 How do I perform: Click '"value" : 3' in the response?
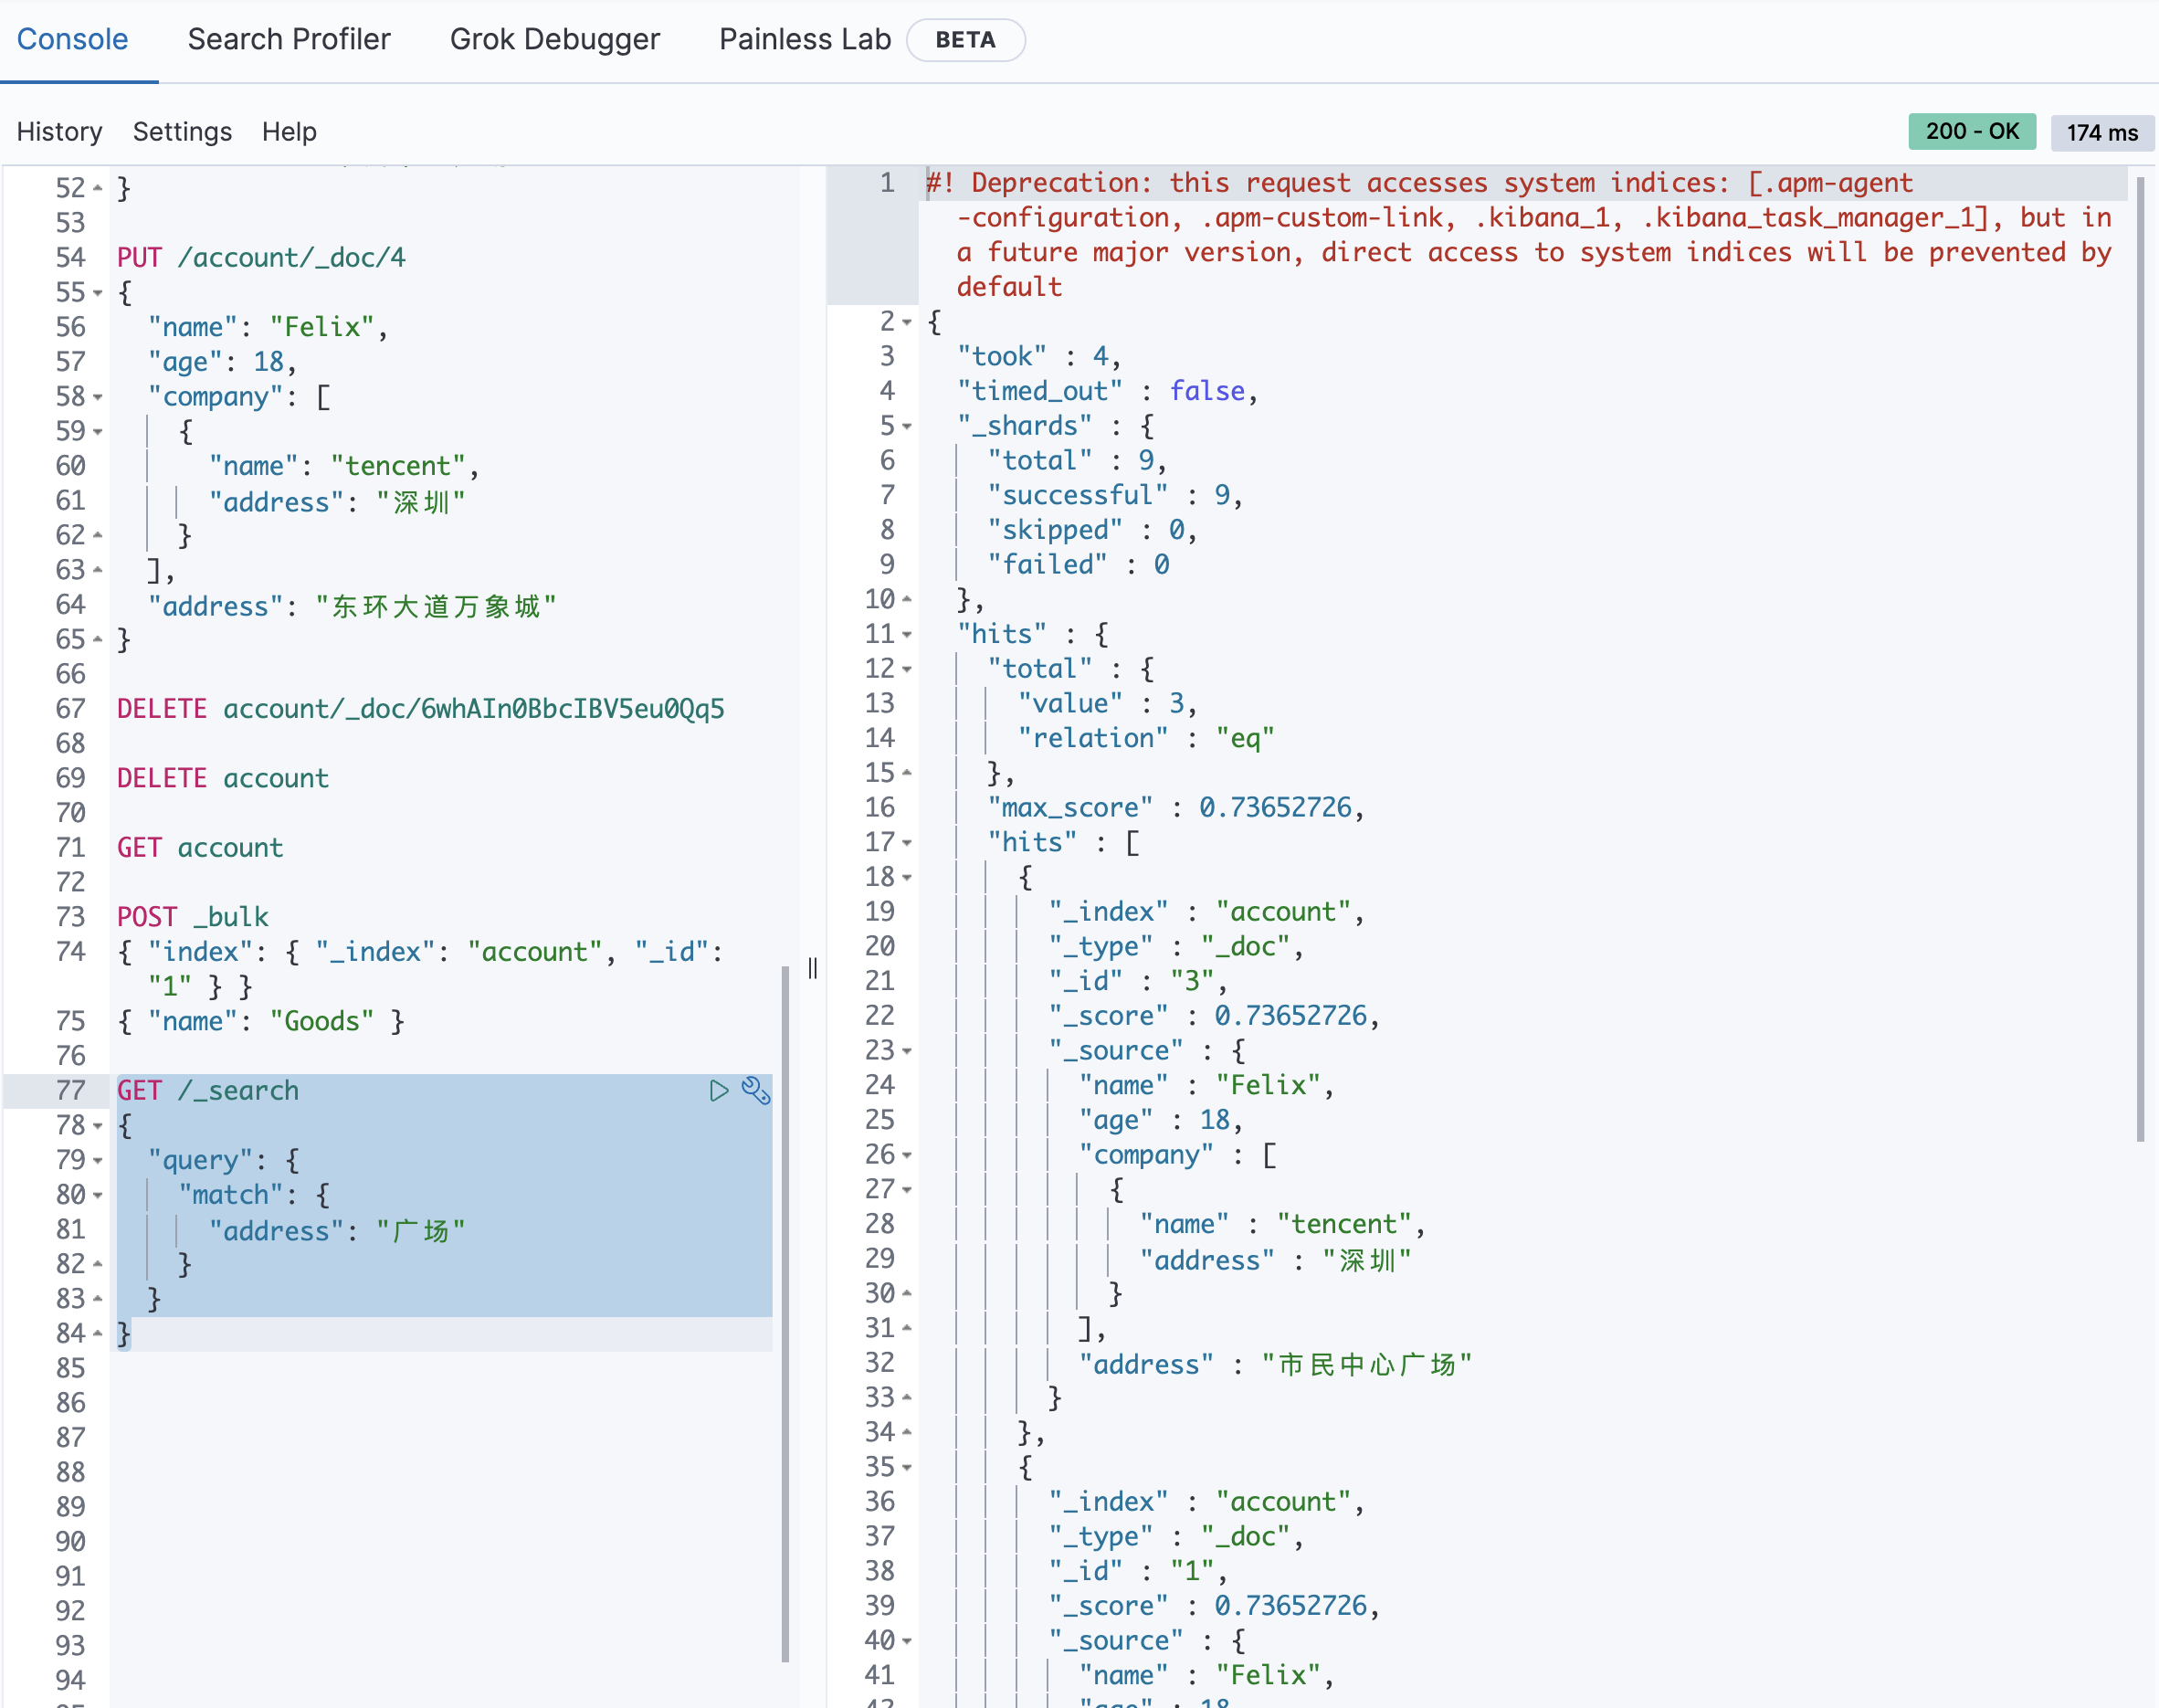(x=1107, y=704)
